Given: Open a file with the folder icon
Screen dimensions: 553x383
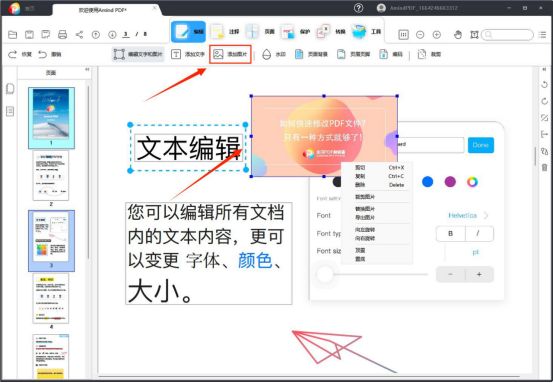Looking at the screenshot, I should pos(13,35).
